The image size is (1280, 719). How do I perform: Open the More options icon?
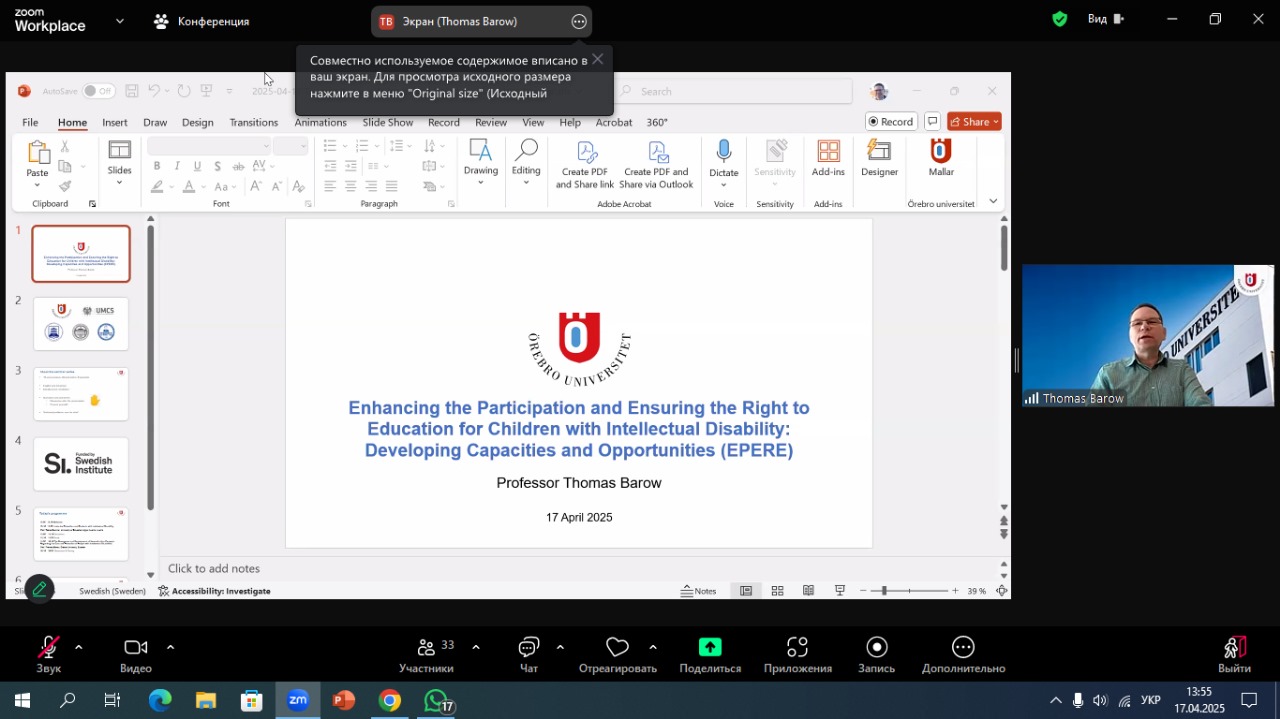coord(963,655)
